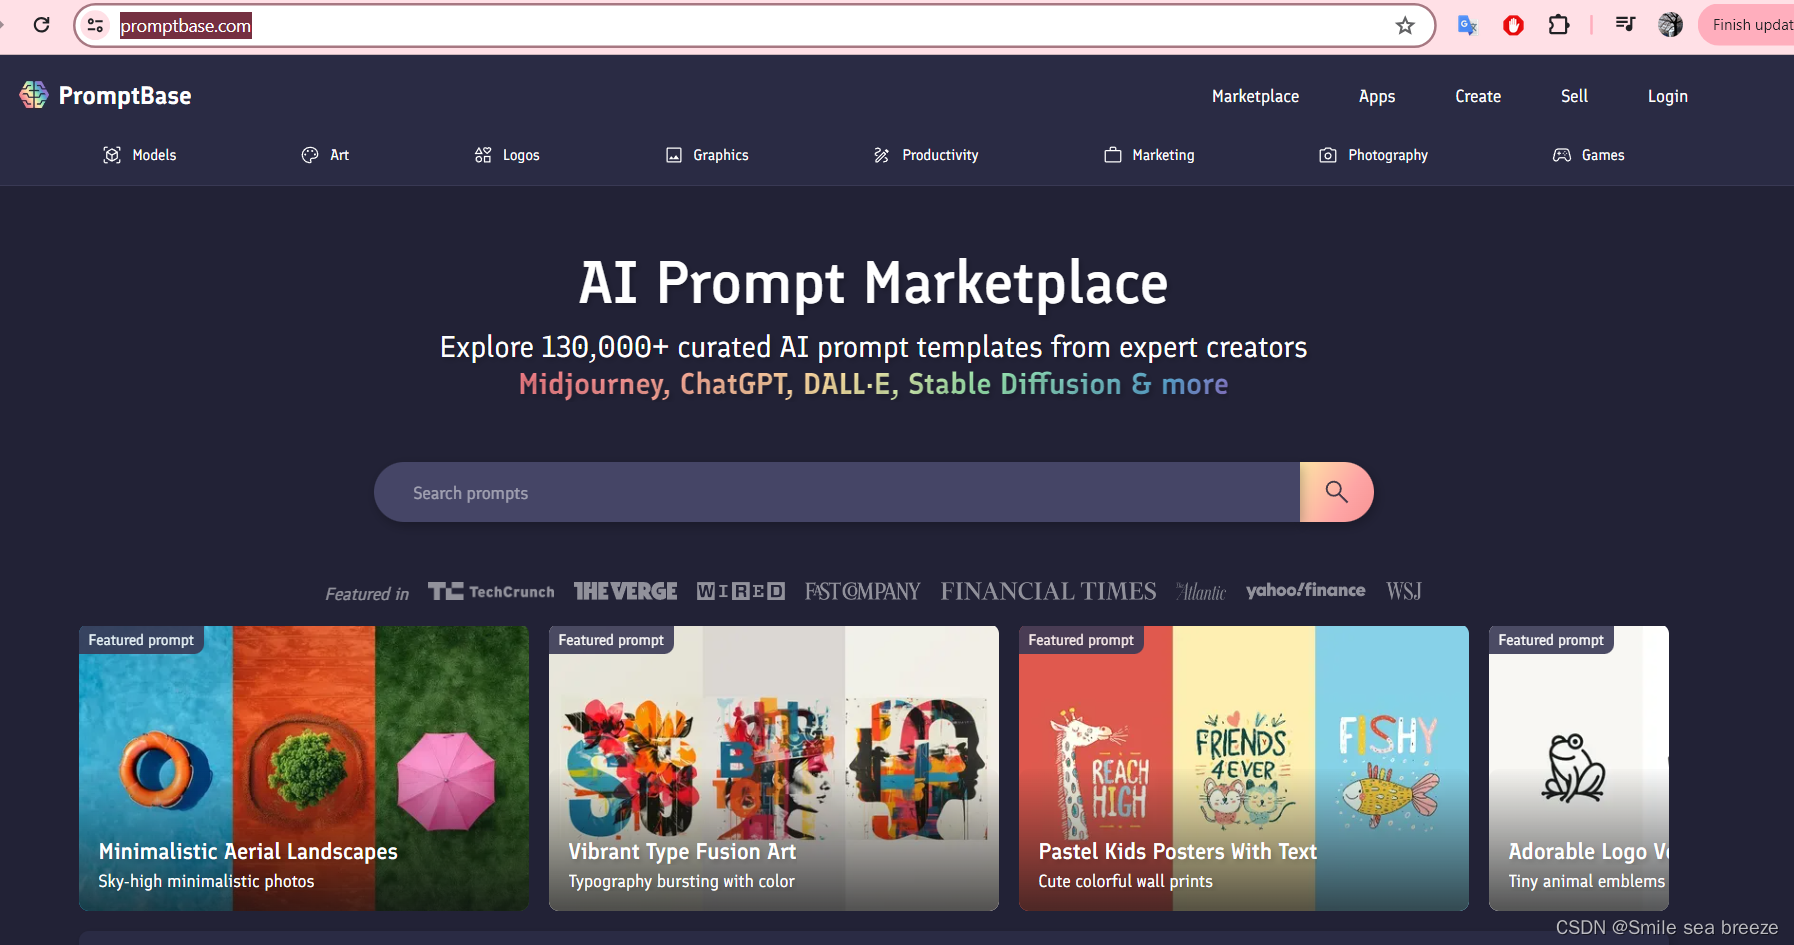This screenshot has width=1794, height=945.
Task: Click the 'Midjourney' text in tagline
Action: (x=593, y=384)
